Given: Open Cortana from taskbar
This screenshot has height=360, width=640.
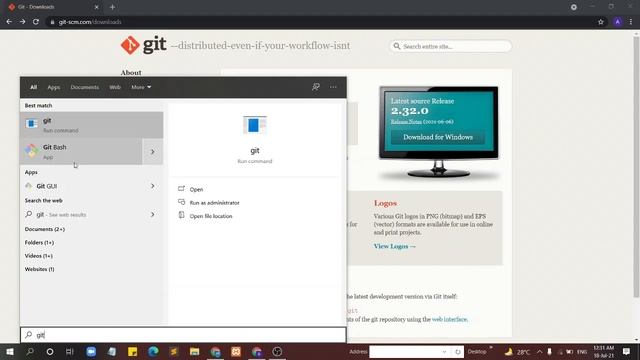Looking at the screenshot, I should point(50,352).
